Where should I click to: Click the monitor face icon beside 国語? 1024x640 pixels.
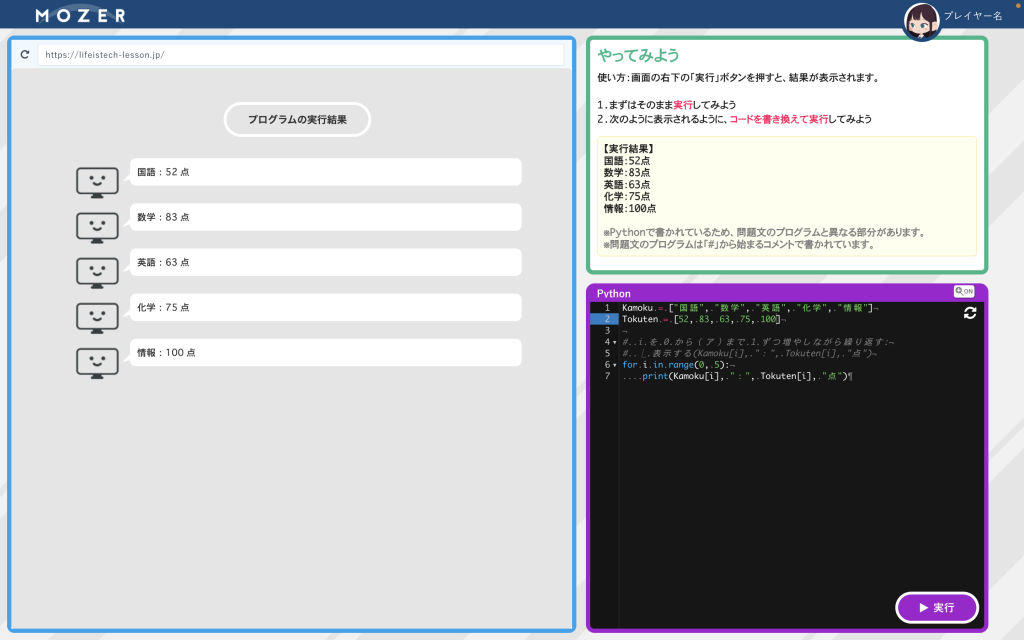[97, 182]
